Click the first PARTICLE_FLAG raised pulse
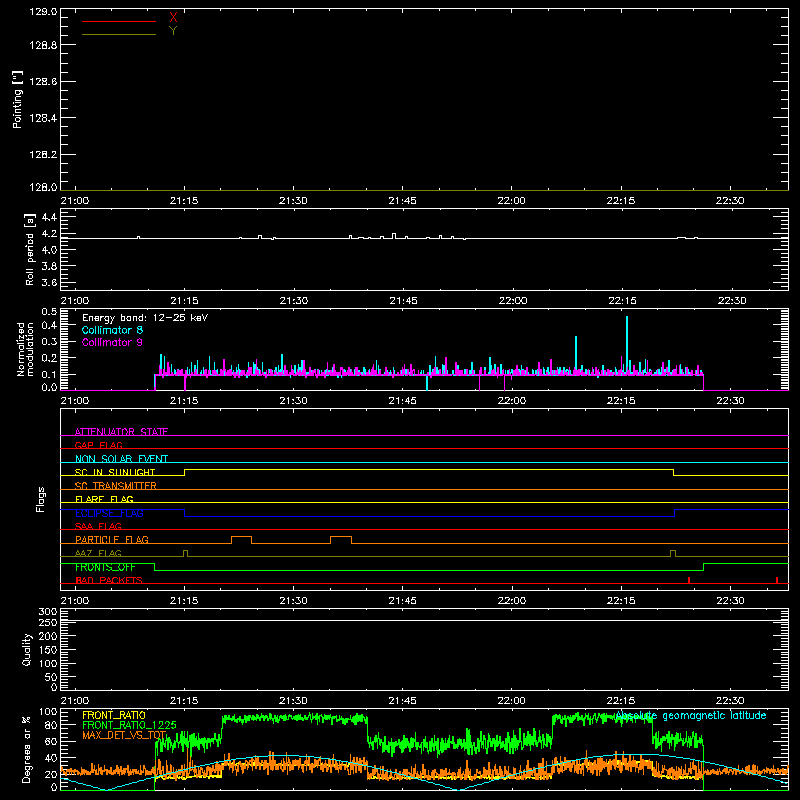800x800 pixels. [241, 540]
